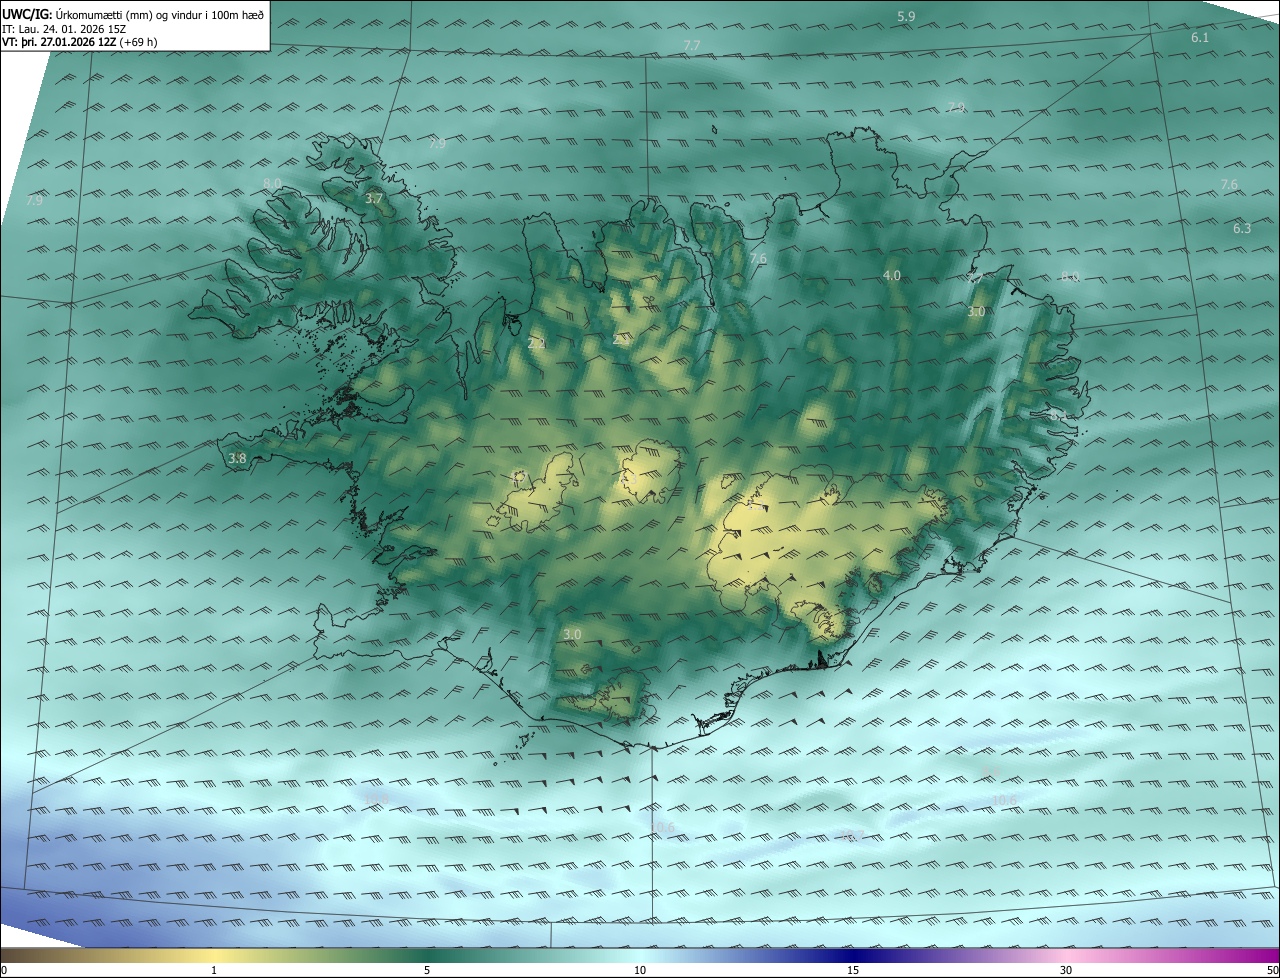Click the 5 tick on color scale

point(427,970)
